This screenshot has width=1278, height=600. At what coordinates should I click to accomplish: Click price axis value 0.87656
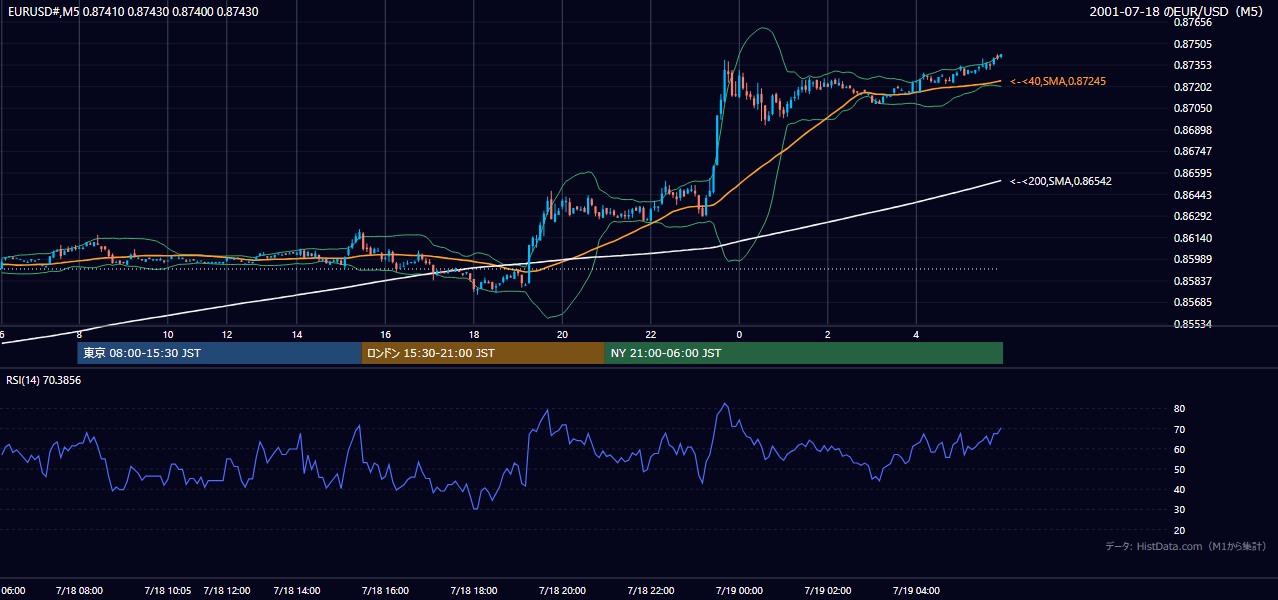tap(1192, 22)
